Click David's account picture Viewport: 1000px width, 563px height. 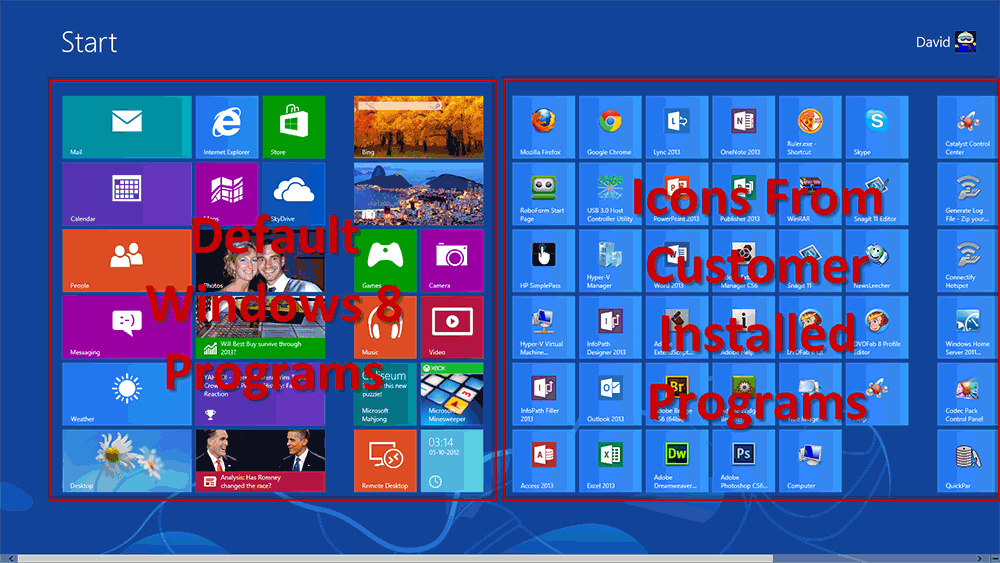click(x=965, y=41)
